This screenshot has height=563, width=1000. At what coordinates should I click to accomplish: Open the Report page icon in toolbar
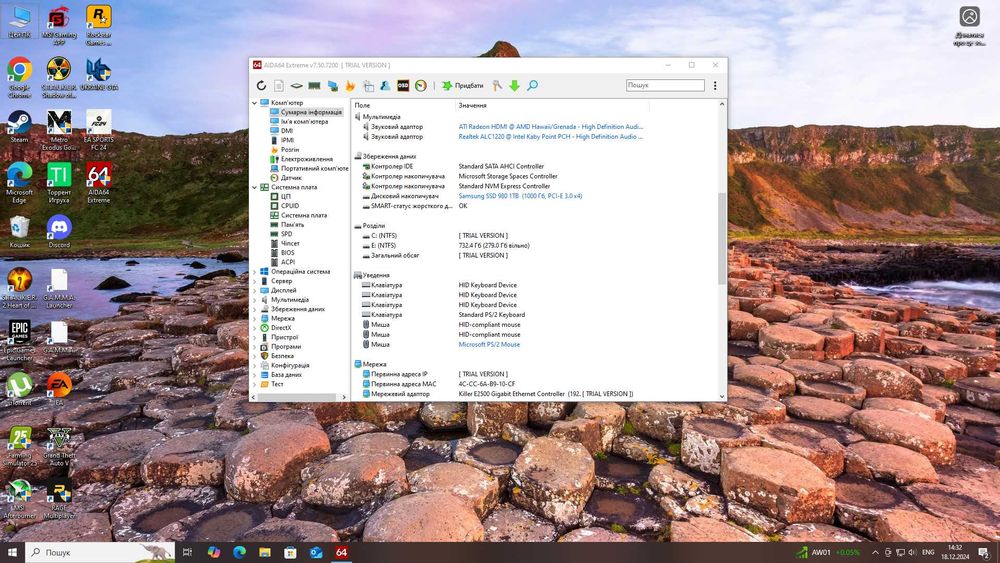(279, 86)
